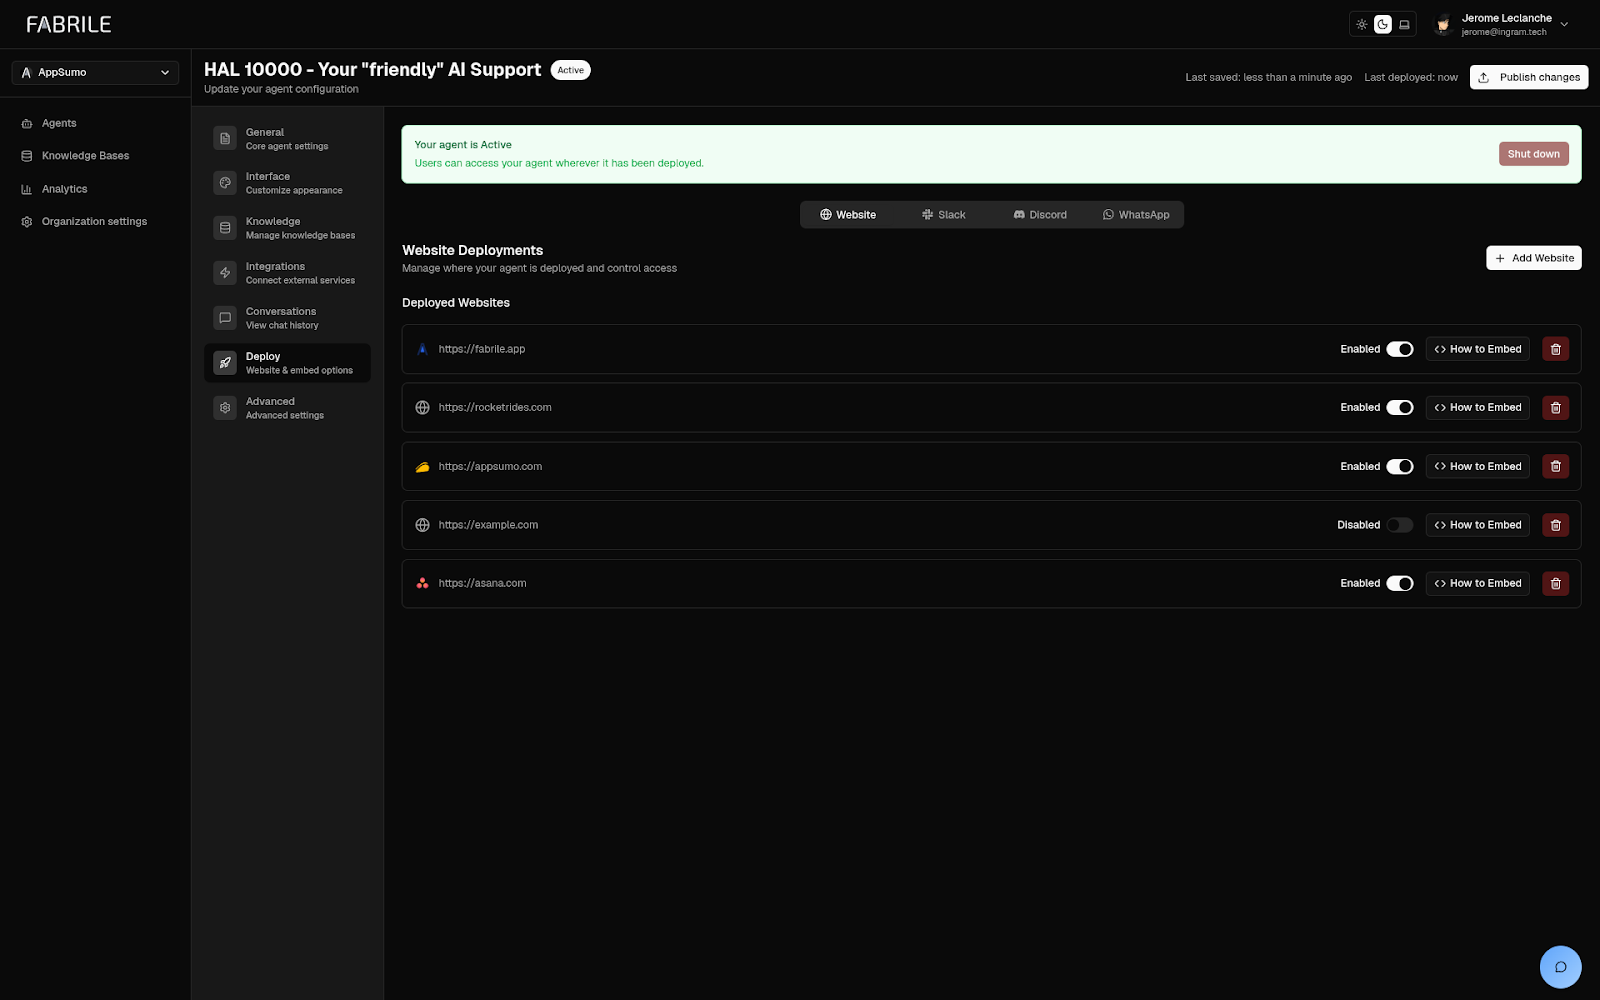1600x1000 pixels.
Task: Open the AppSumo workspace dropdown
Action: pos(95,72)
